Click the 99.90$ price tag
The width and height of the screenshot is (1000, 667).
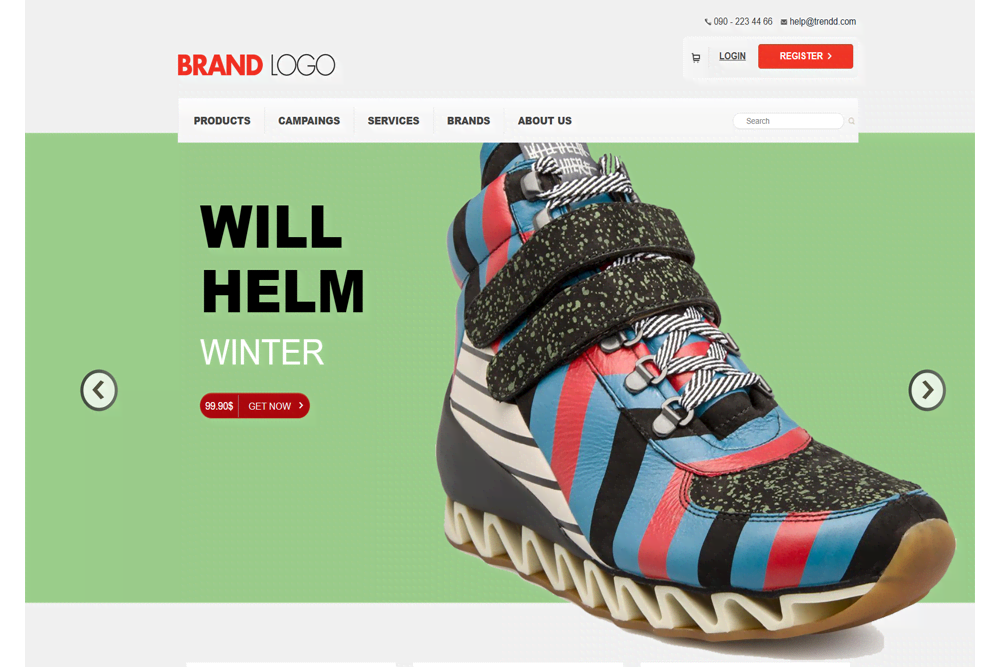point(219,406)
